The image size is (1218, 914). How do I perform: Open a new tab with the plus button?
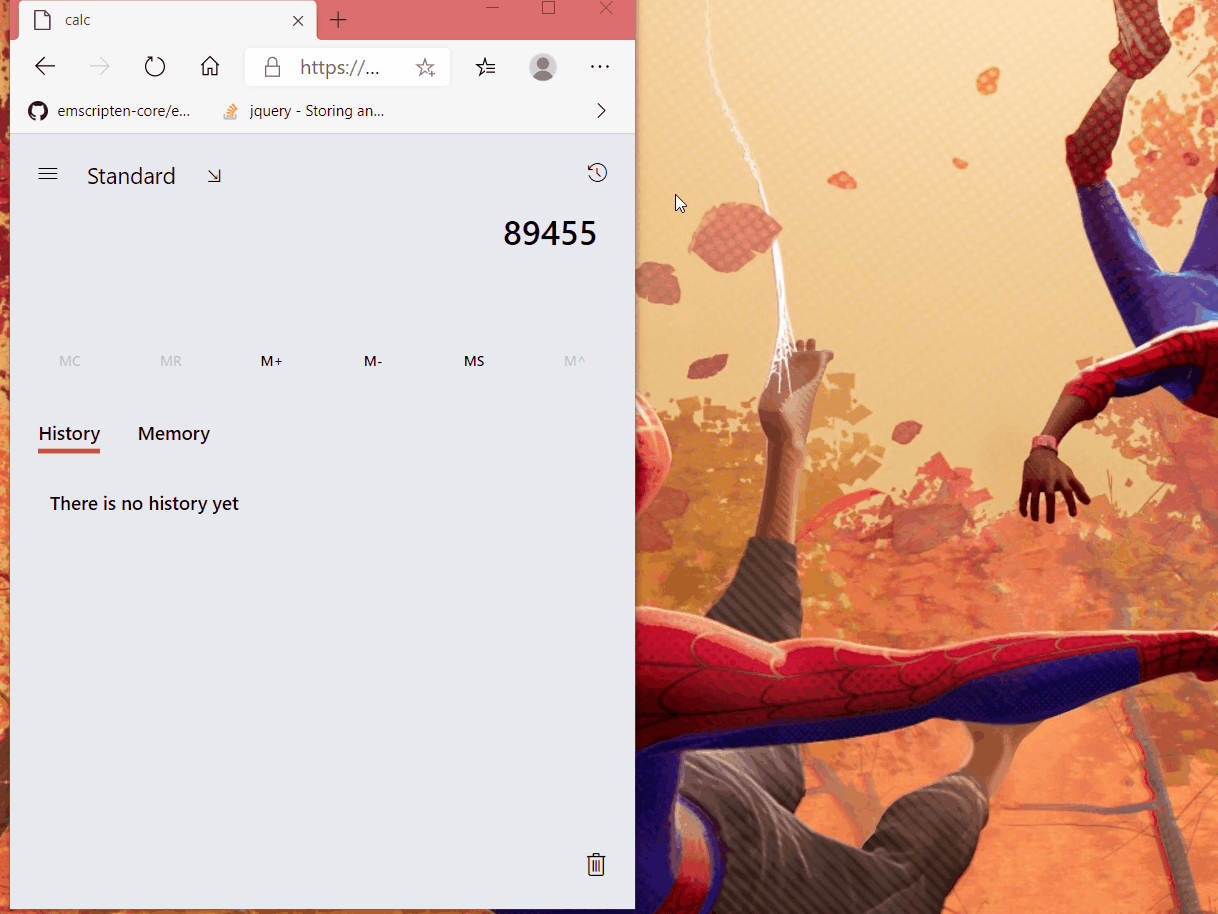[x=338, y=20]
